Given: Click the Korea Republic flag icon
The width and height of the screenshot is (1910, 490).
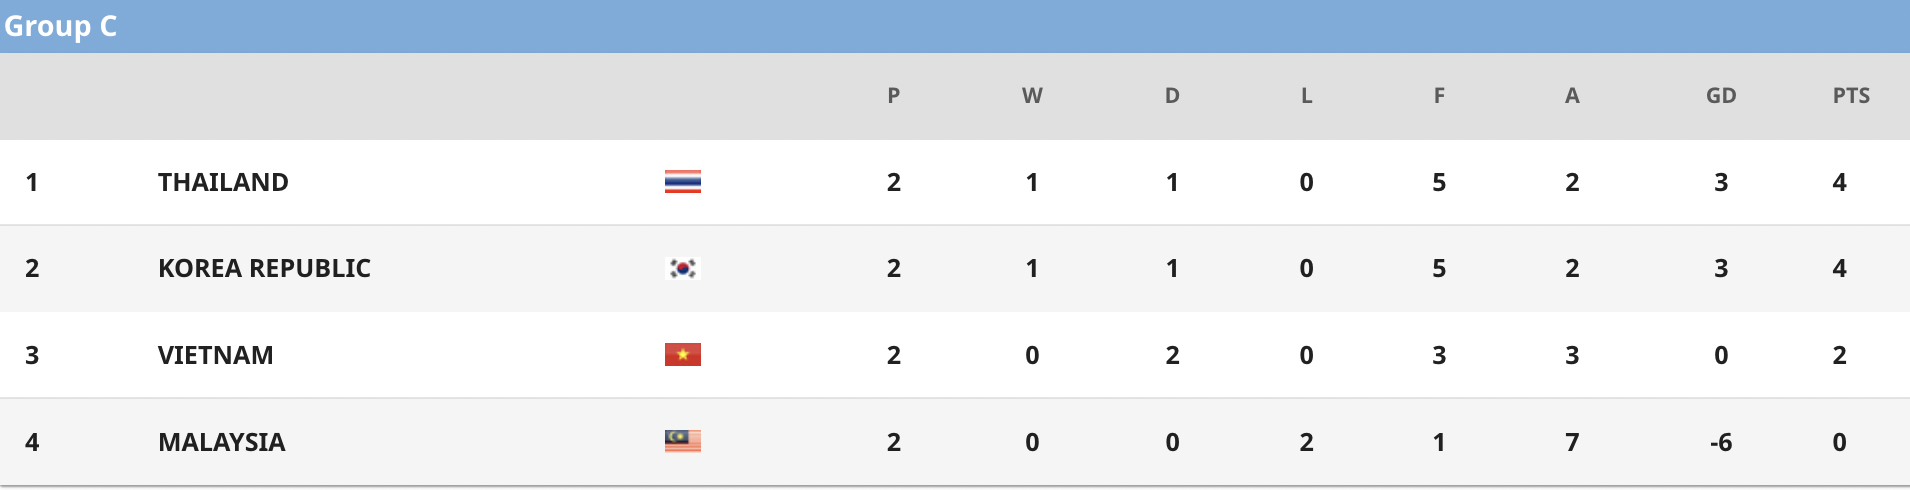Looking at the screenshot, I should pyautogui.click(x=683, y=268).
